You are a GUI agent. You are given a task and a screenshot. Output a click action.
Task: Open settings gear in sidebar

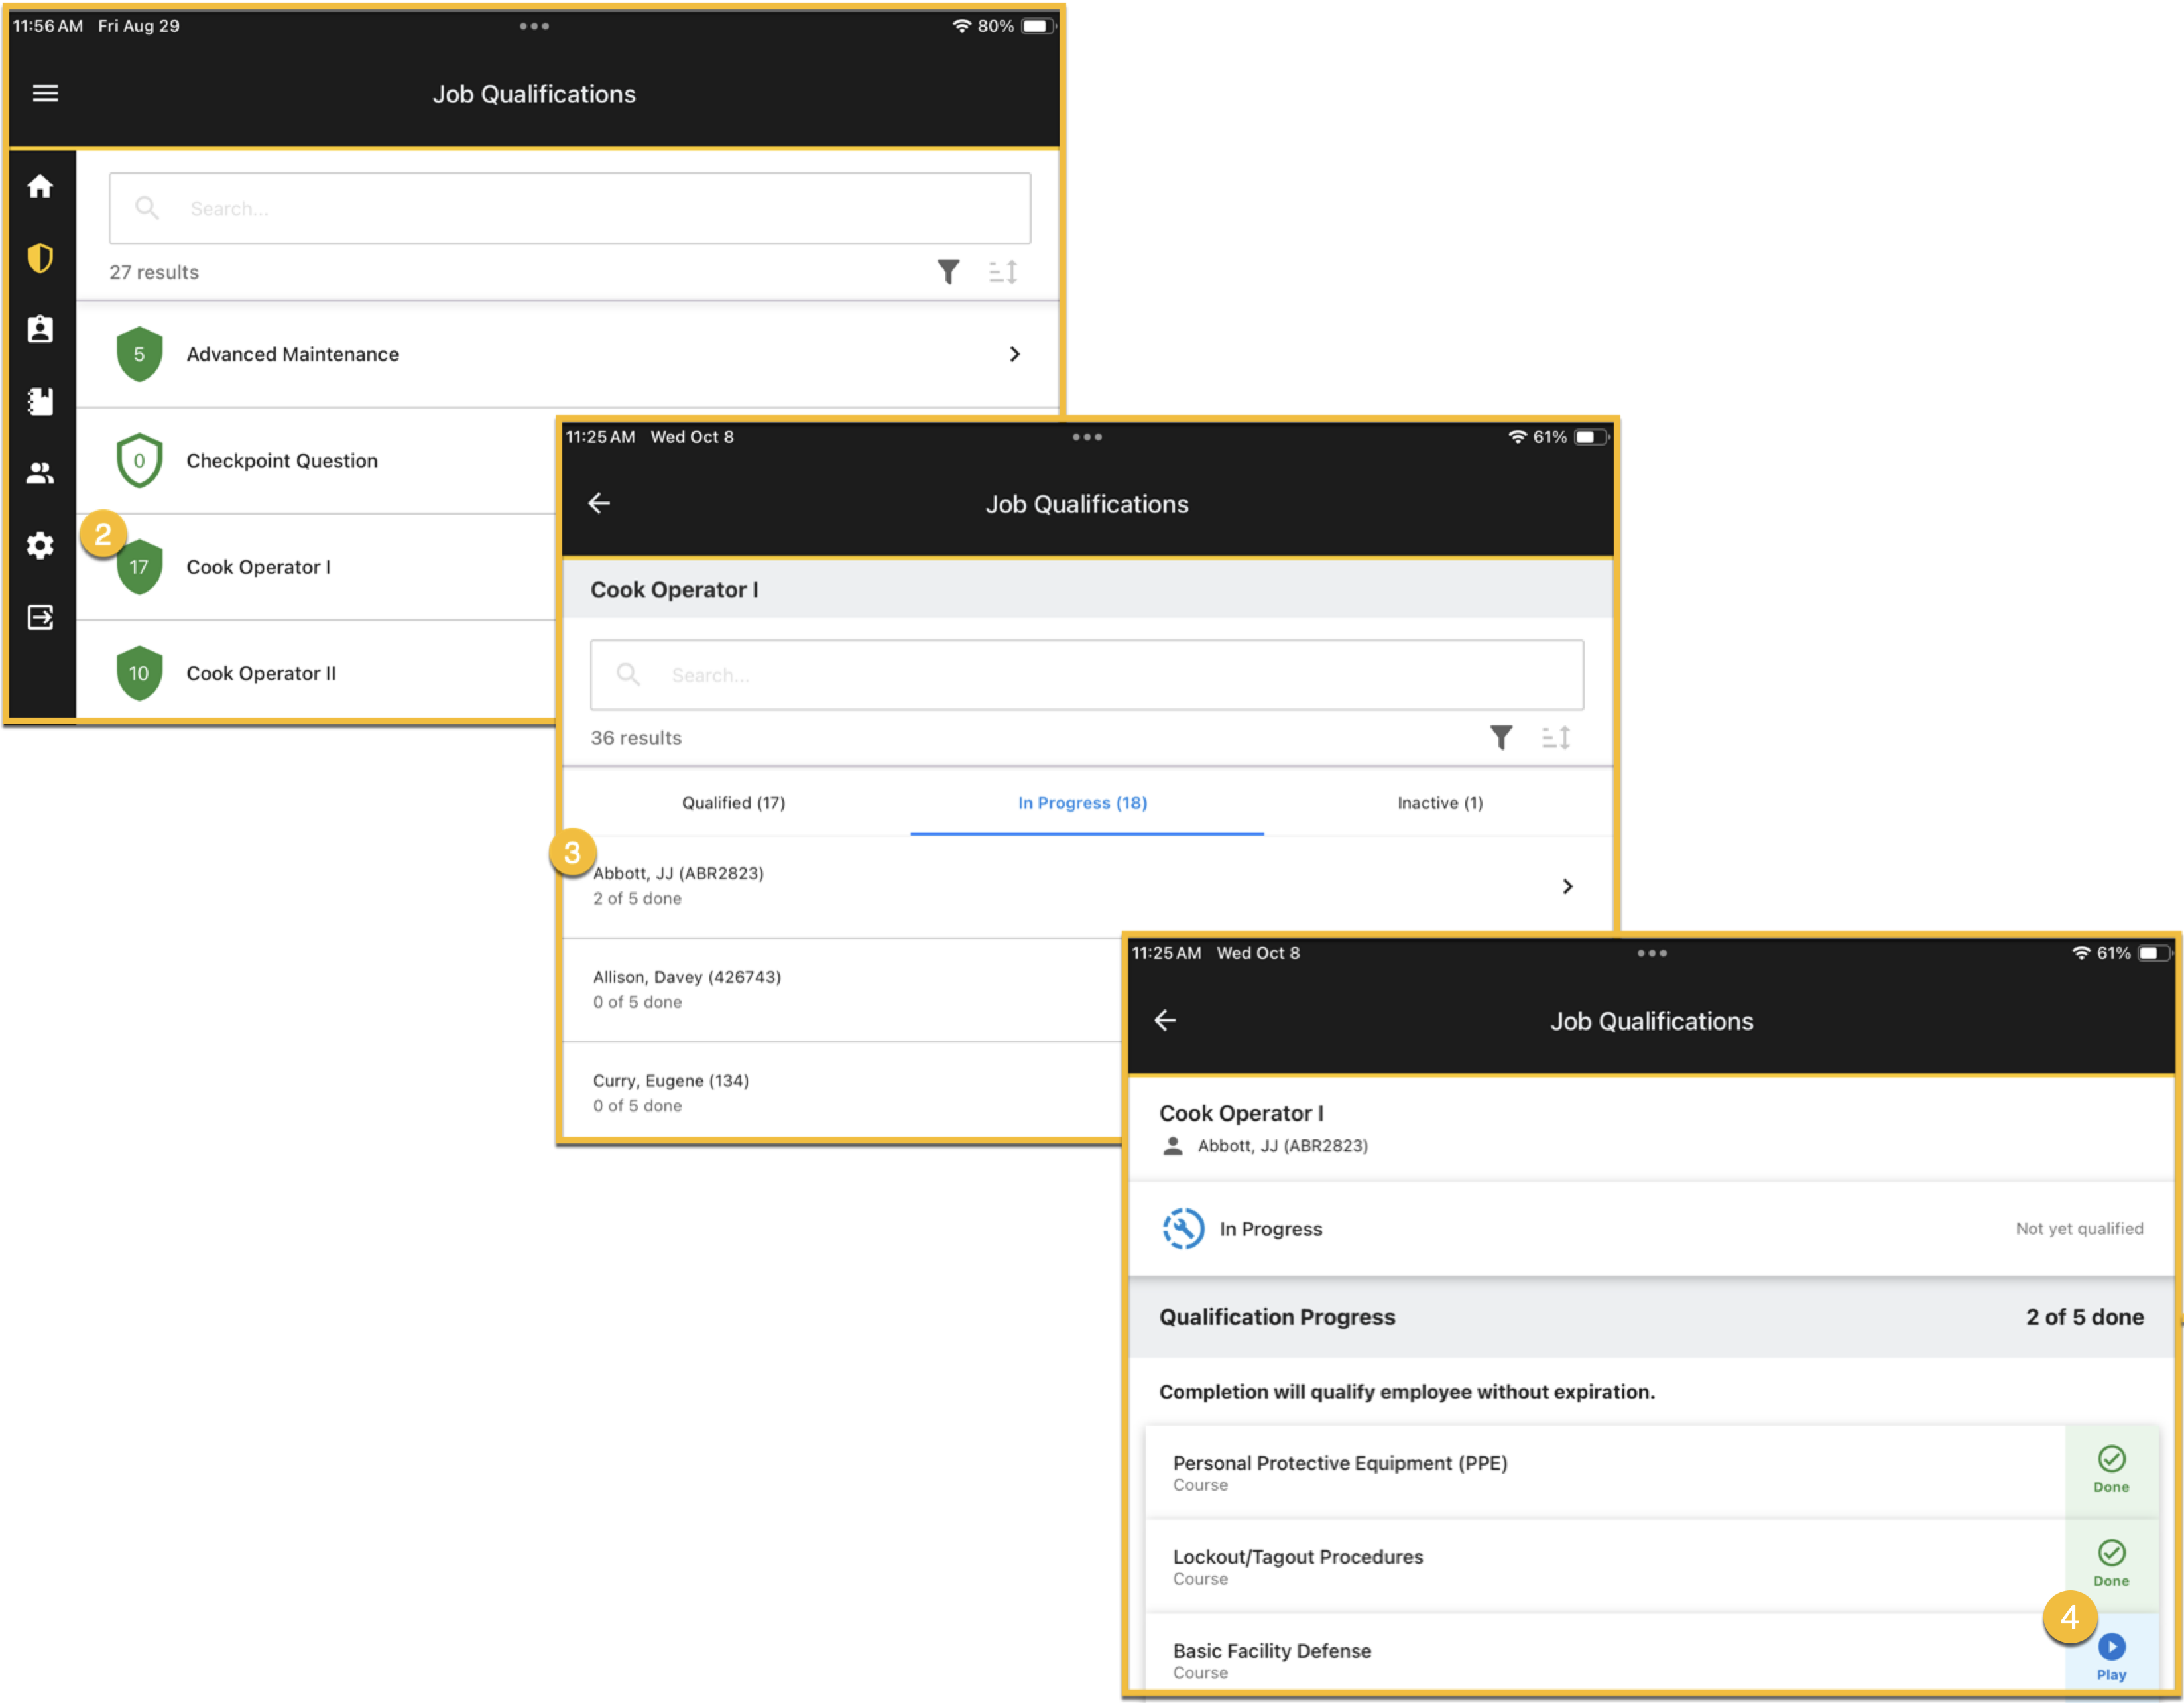(x=40, y=545)
